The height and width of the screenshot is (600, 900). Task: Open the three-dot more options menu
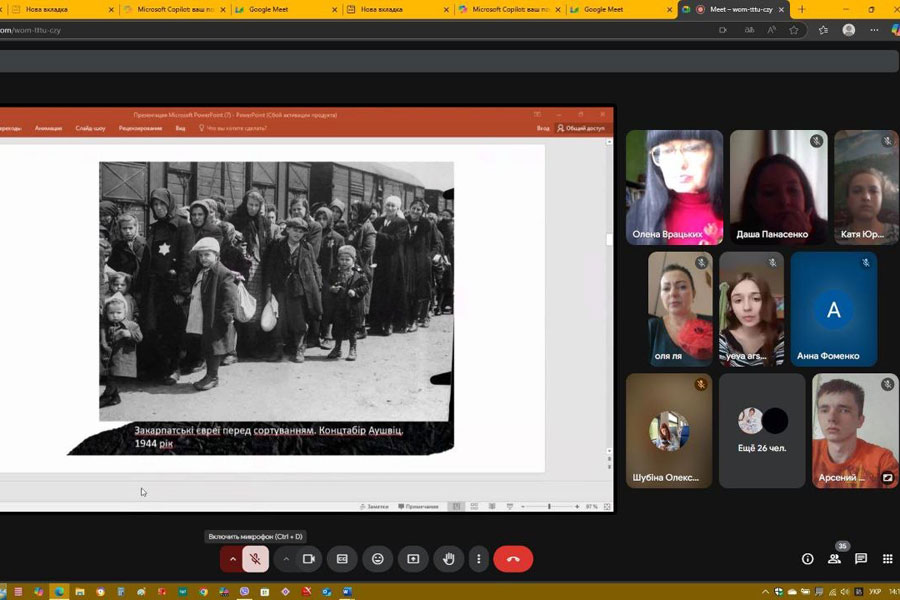pyautogui.click(x=479, y=559)
